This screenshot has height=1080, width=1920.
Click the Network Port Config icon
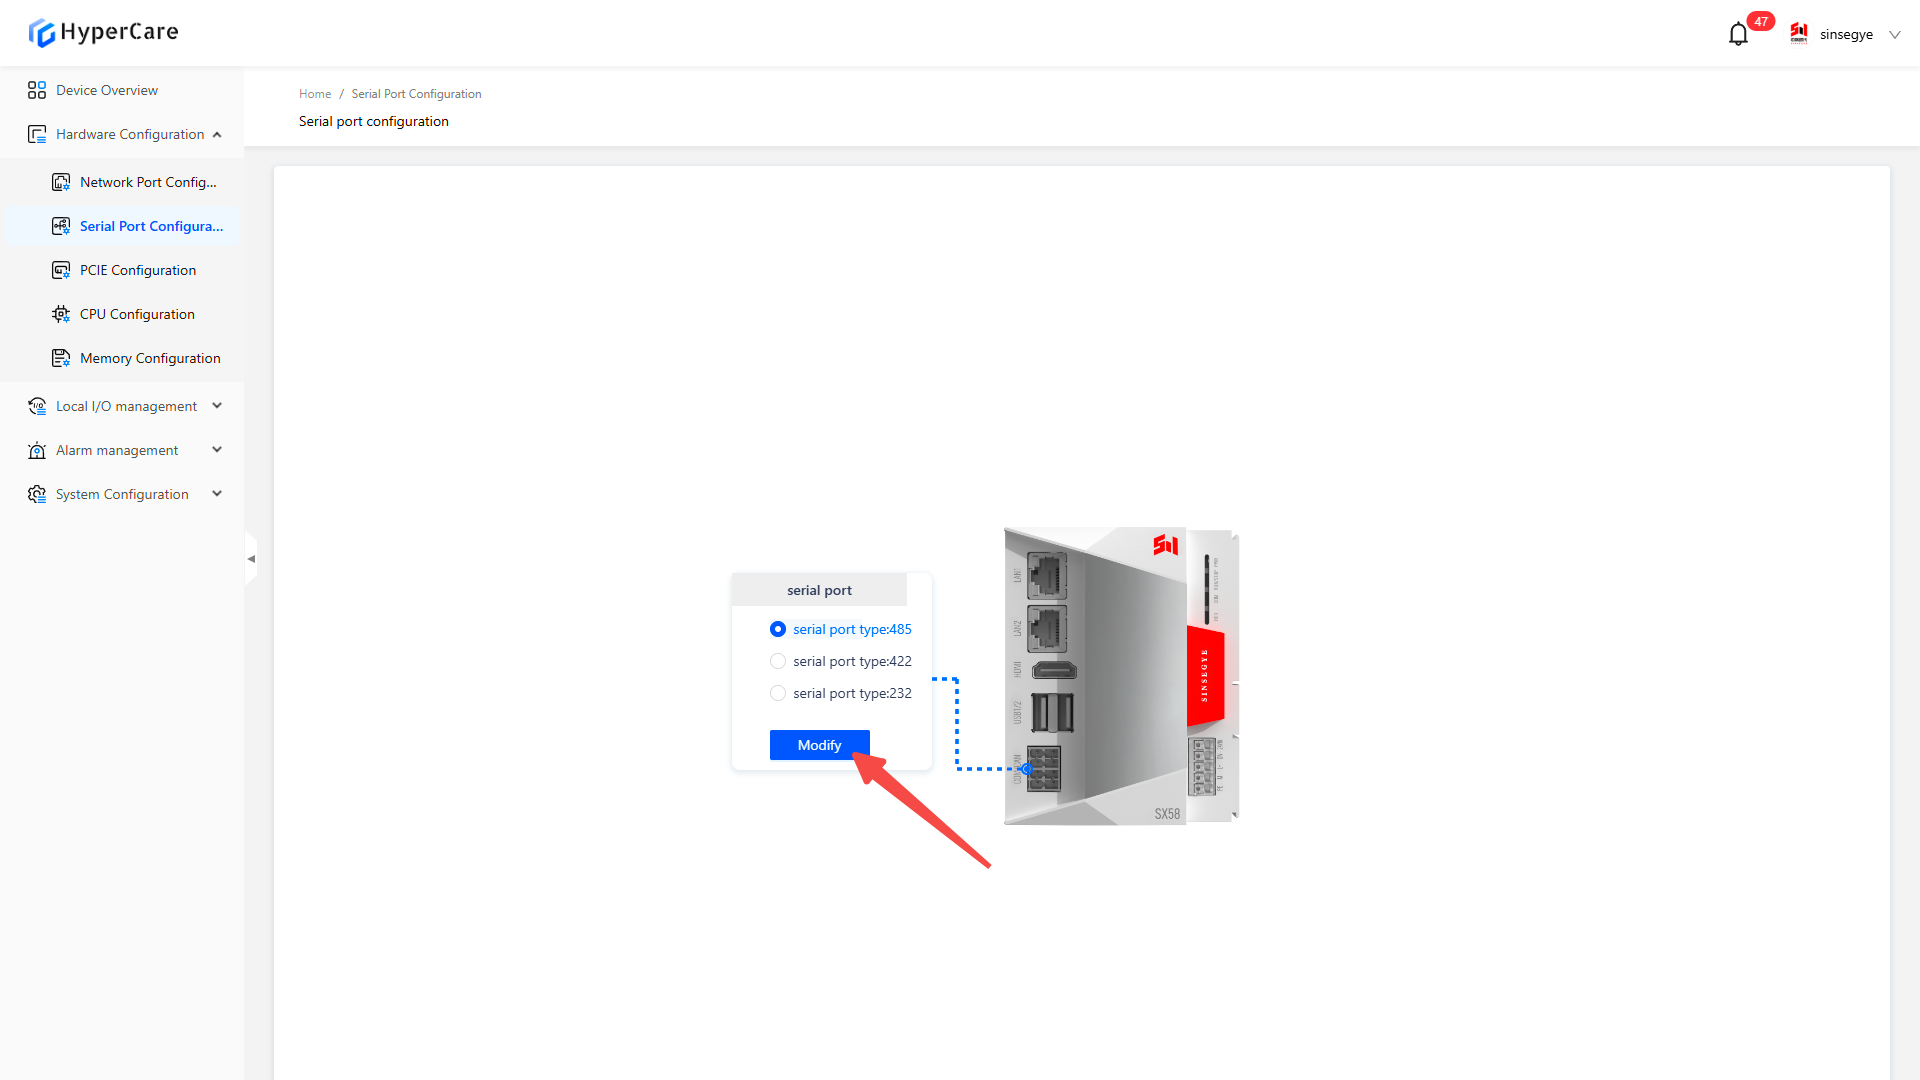pyautogui.click(x=61, y=182)
